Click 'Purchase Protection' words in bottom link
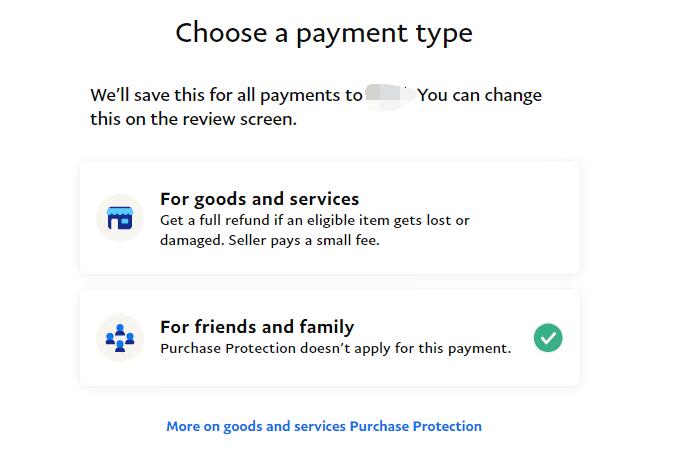Screen dimensions: 674x474 point(416,426)
